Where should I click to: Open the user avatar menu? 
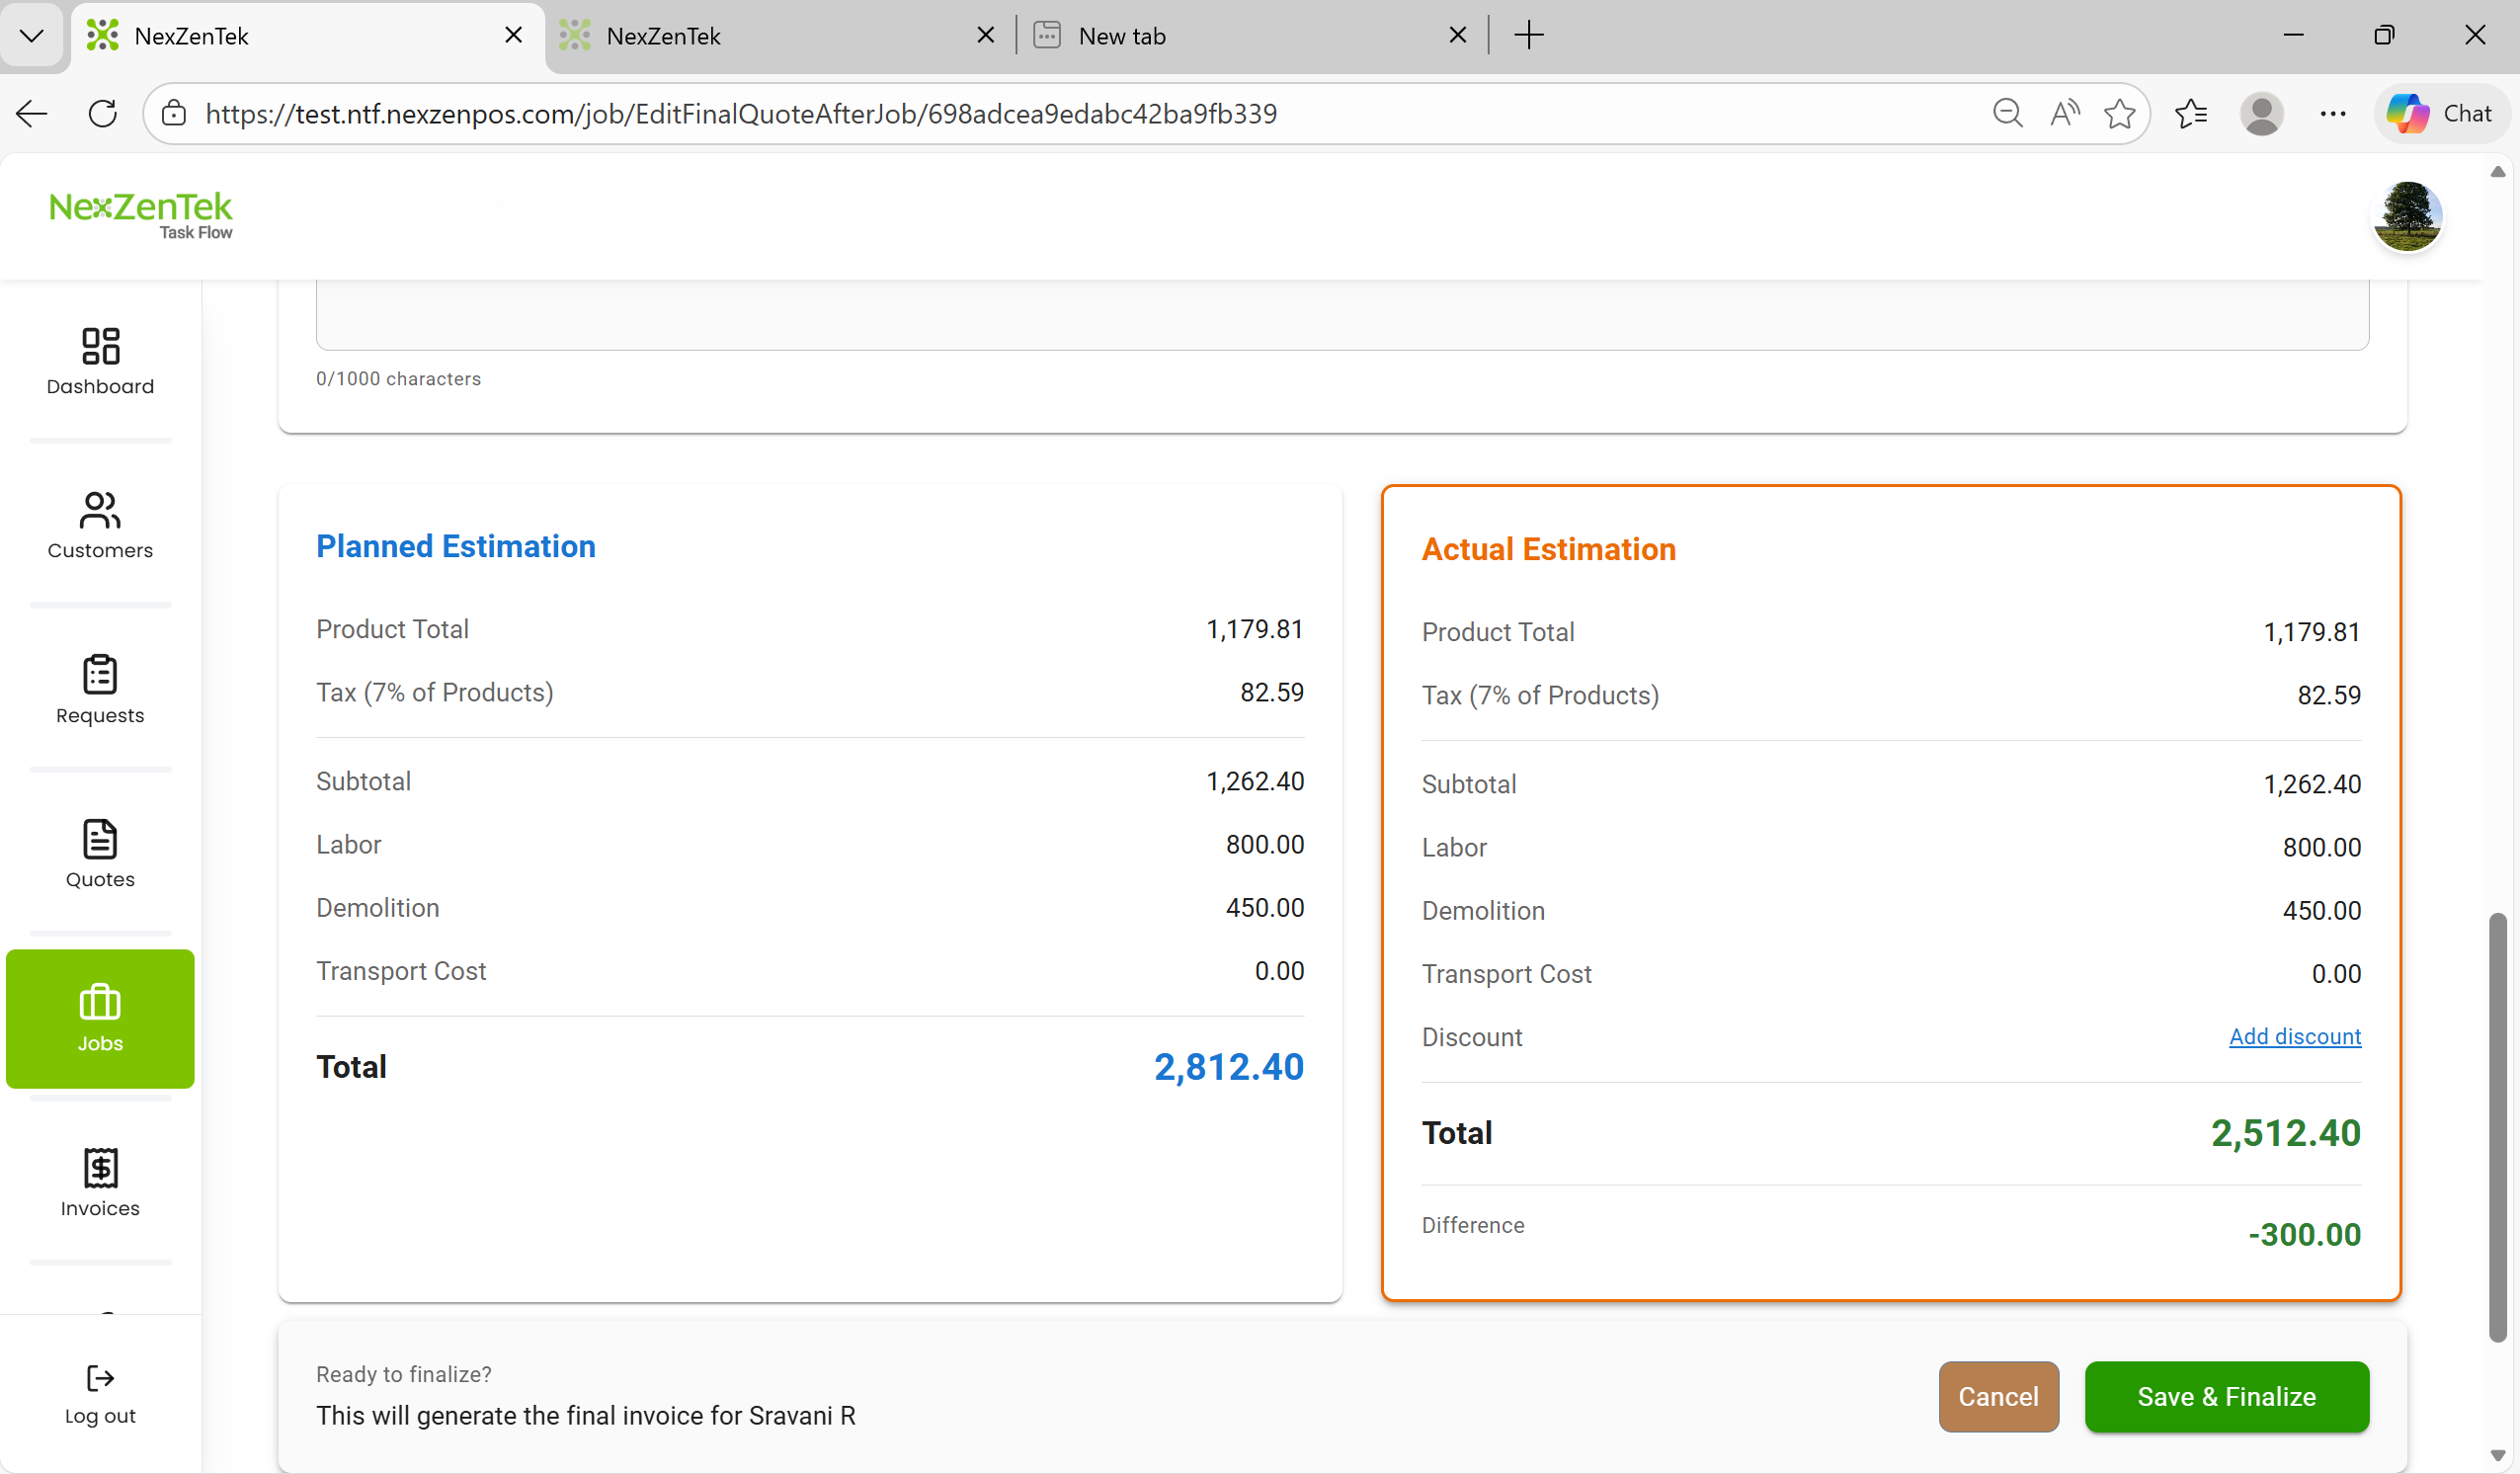tap(2407, 216)
